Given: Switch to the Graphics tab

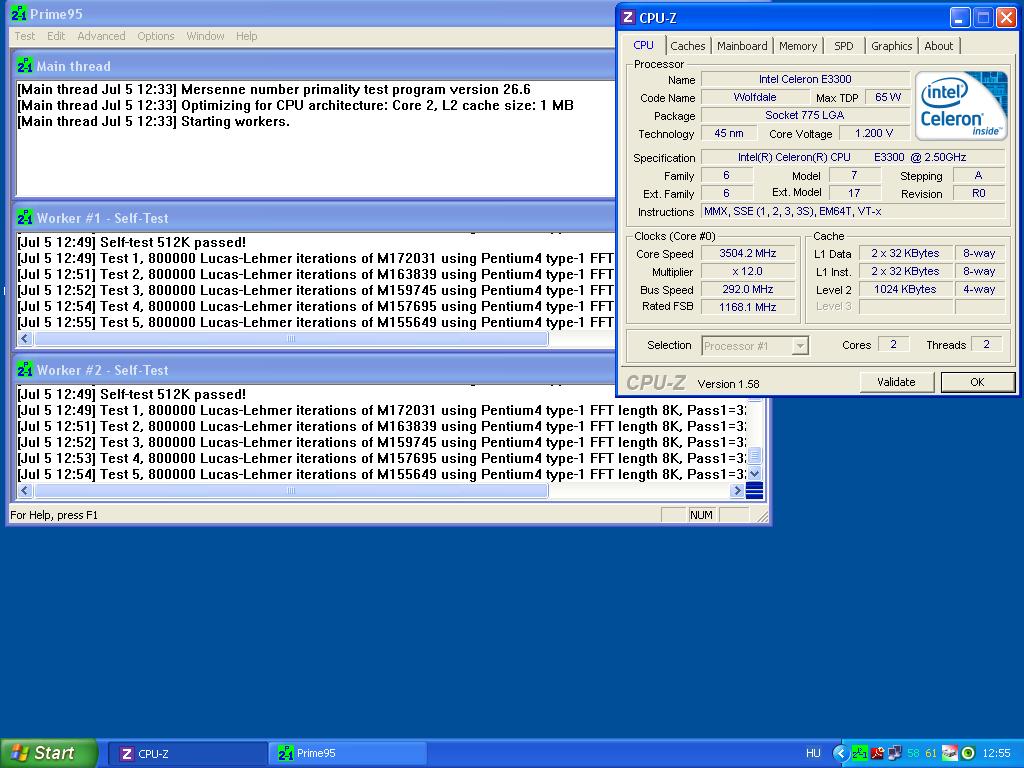Looking at the screenshot, I should coord(891,46).
